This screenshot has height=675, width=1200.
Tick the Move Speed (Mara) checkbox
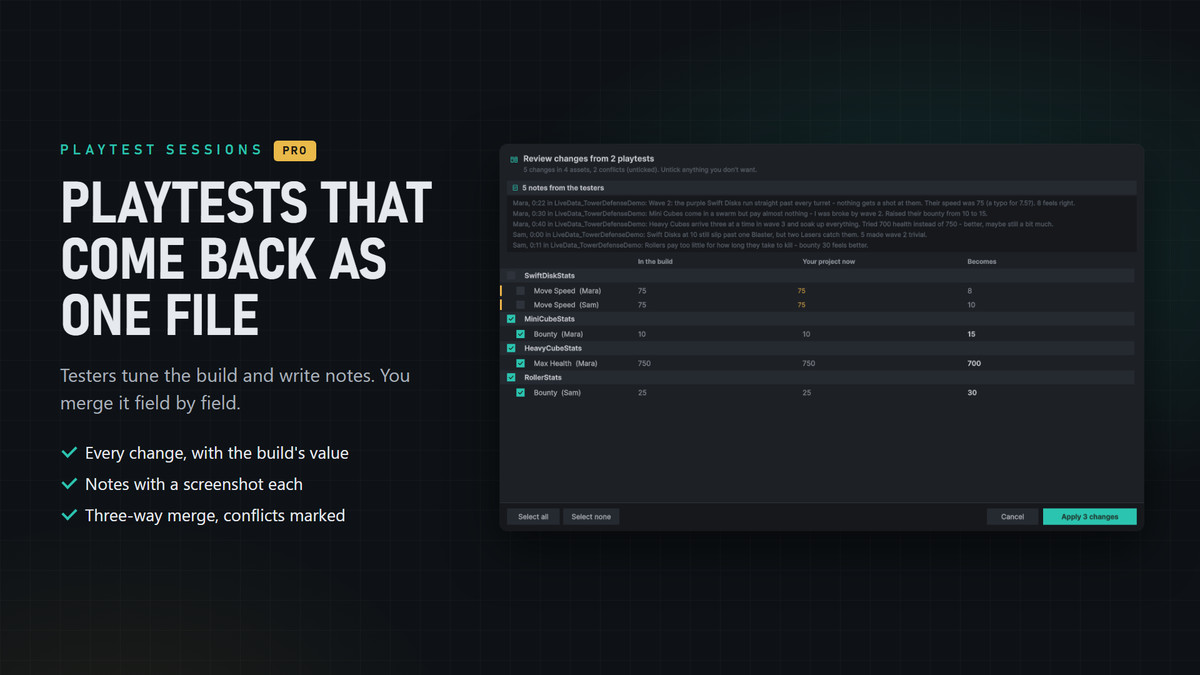[x=520, y=290]
